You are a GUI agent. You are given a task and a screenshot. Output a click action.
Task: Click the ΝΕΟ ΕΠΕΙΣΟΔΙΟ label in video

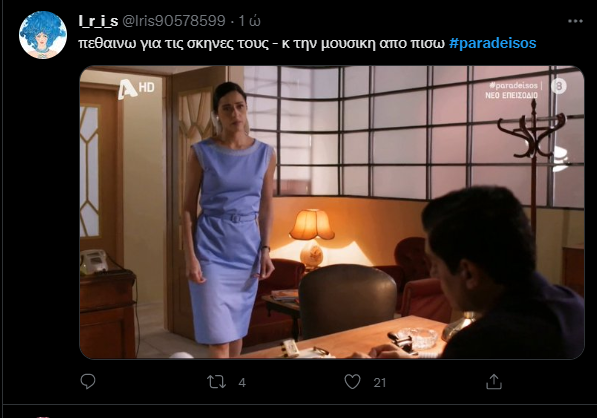point(511,95)
